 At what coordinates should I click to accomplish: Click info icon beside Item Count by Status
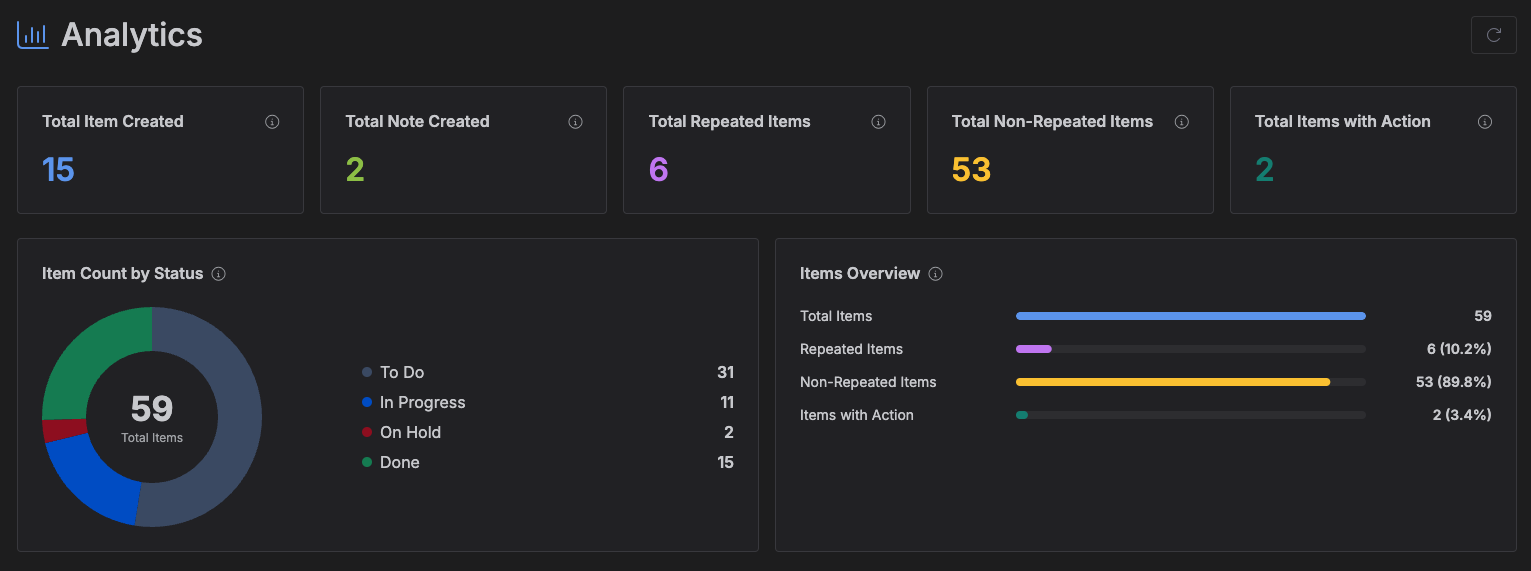(219, 274)
